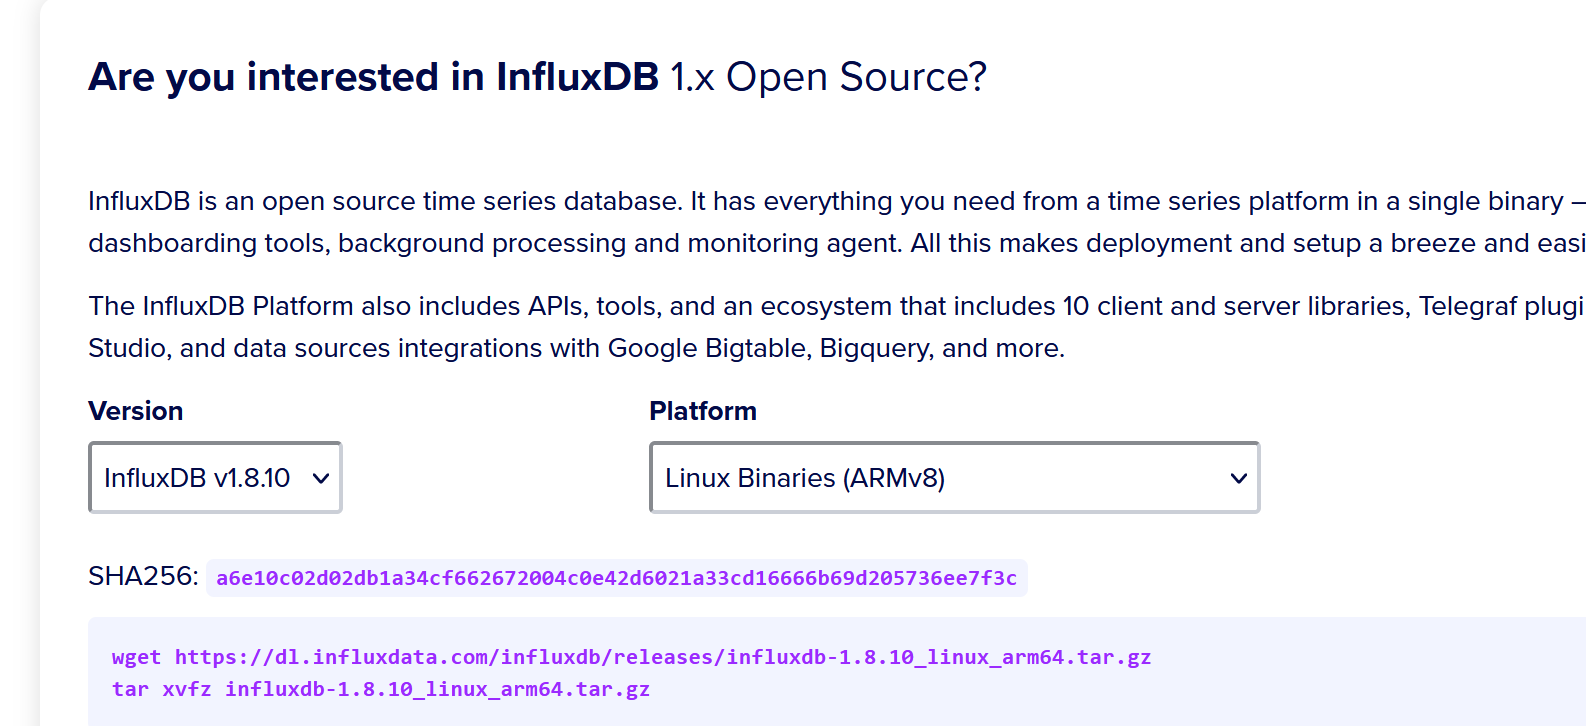Click the Version label
This screenshot has width=1586, height=726.
(x=136, y=411)
